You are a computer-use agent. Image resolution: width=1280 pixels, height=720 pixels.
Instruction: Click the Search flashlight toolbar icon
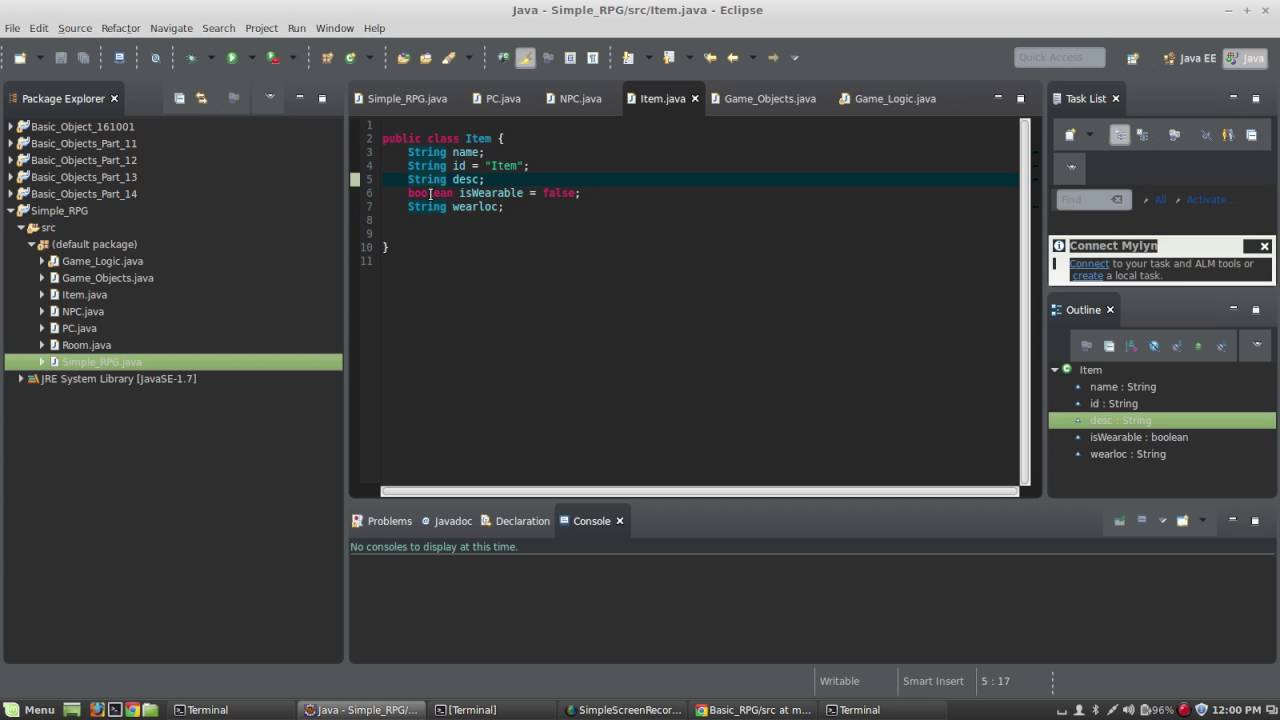(x=449, y=58)
